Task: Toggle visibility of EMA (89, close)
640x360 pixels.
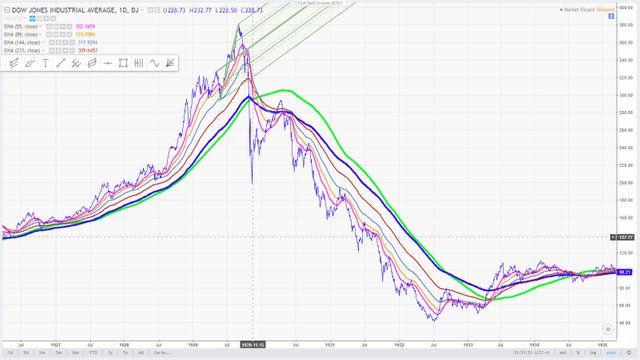Action: pos(49,34)
